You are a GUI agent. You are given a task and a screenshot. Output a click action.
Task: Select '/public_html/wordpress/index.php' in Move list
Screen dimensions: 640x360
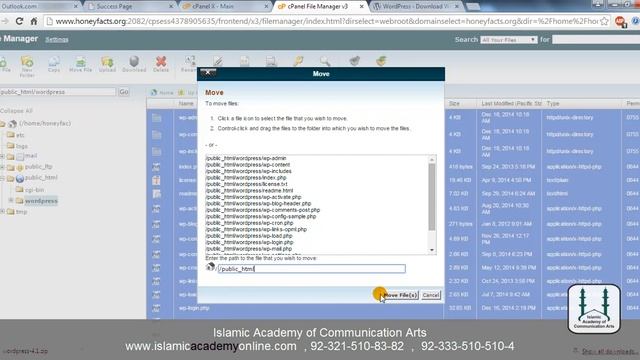[x=246, y=178]
